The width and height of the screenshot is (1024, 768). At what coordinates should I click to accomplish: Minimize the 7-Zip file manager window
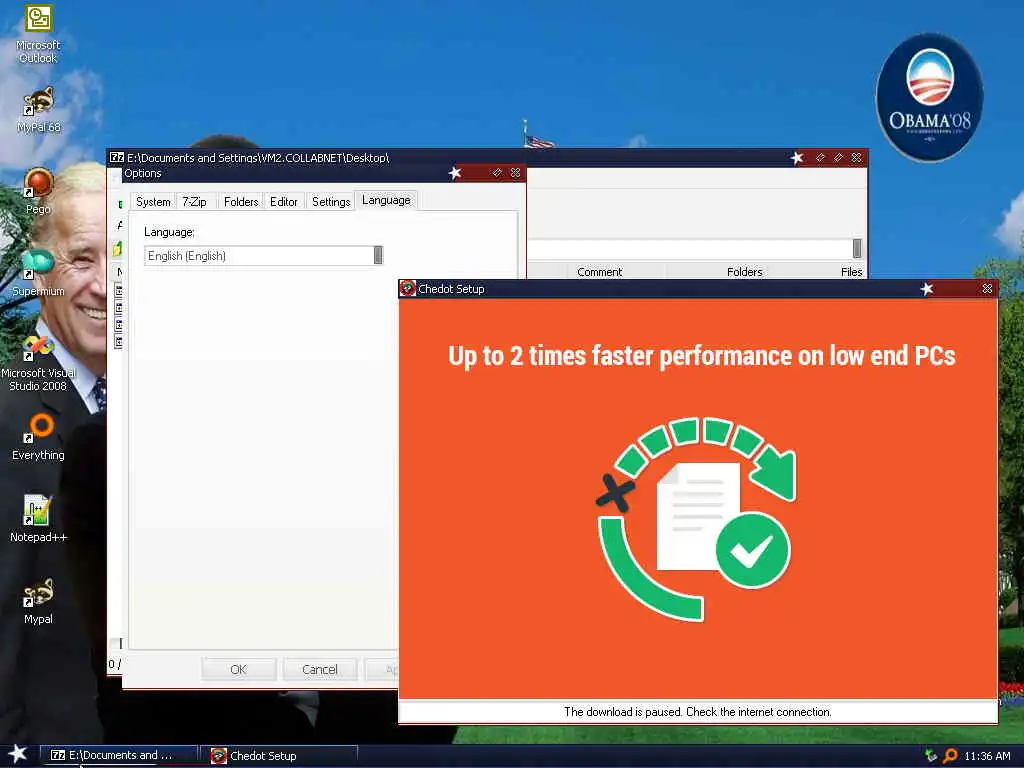pyautogui.click(x=820, y=157)
